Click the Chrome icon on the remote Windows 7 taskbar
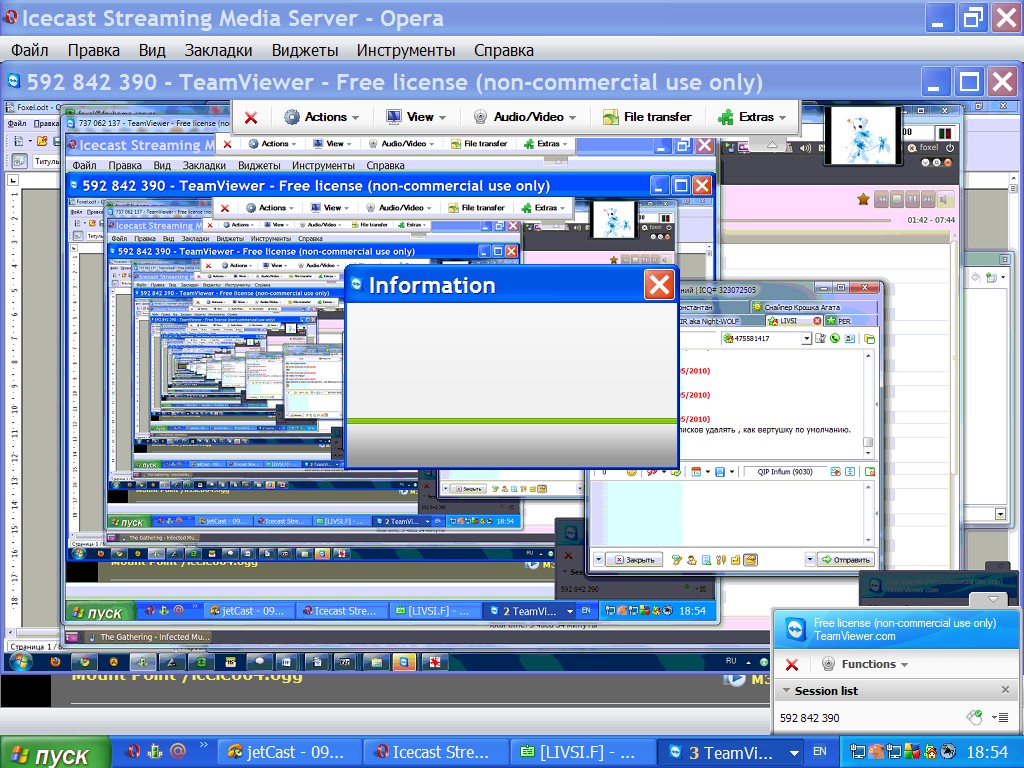Screen dimensions: 1024x768 [x=84, y=662]
